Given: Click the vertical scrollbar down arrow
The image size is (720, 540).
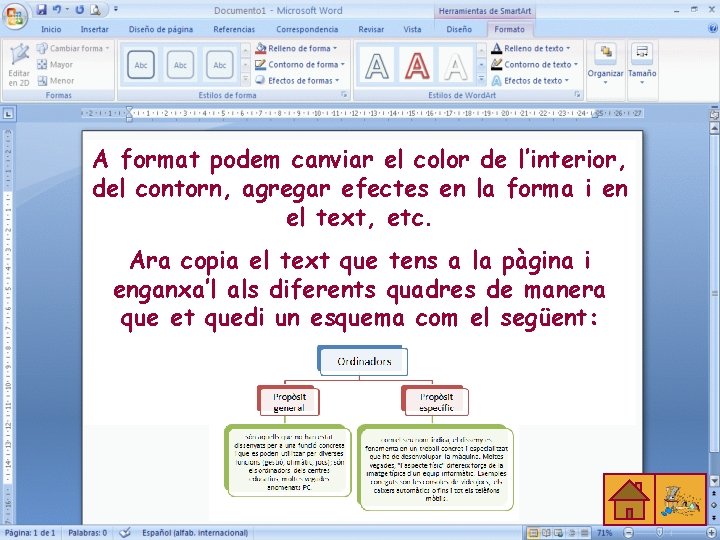Looking at the screenshot, I should (x=714, y=481).
